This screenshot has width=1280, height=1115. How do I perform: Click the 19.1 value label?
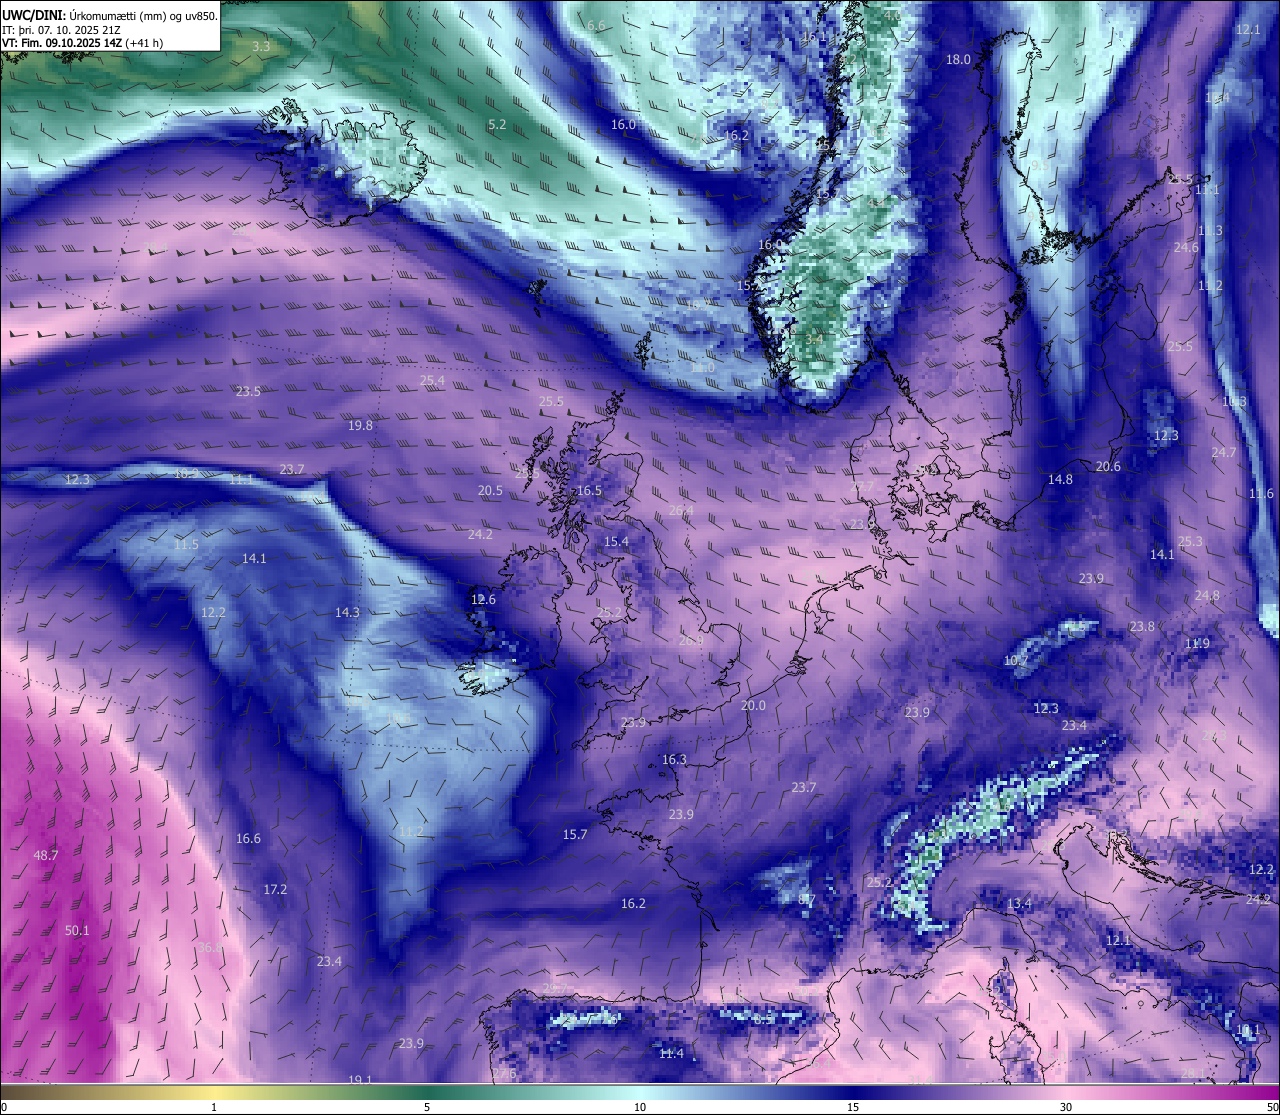point(360,1080)
